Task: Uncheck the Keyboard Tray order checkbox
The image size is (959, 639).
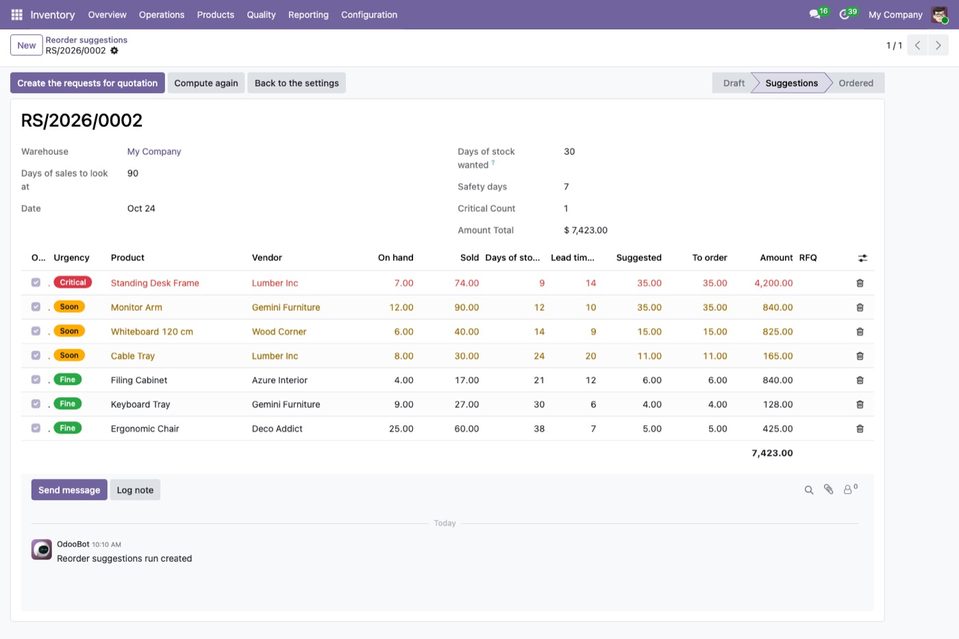Action: [x=35, y=404]
